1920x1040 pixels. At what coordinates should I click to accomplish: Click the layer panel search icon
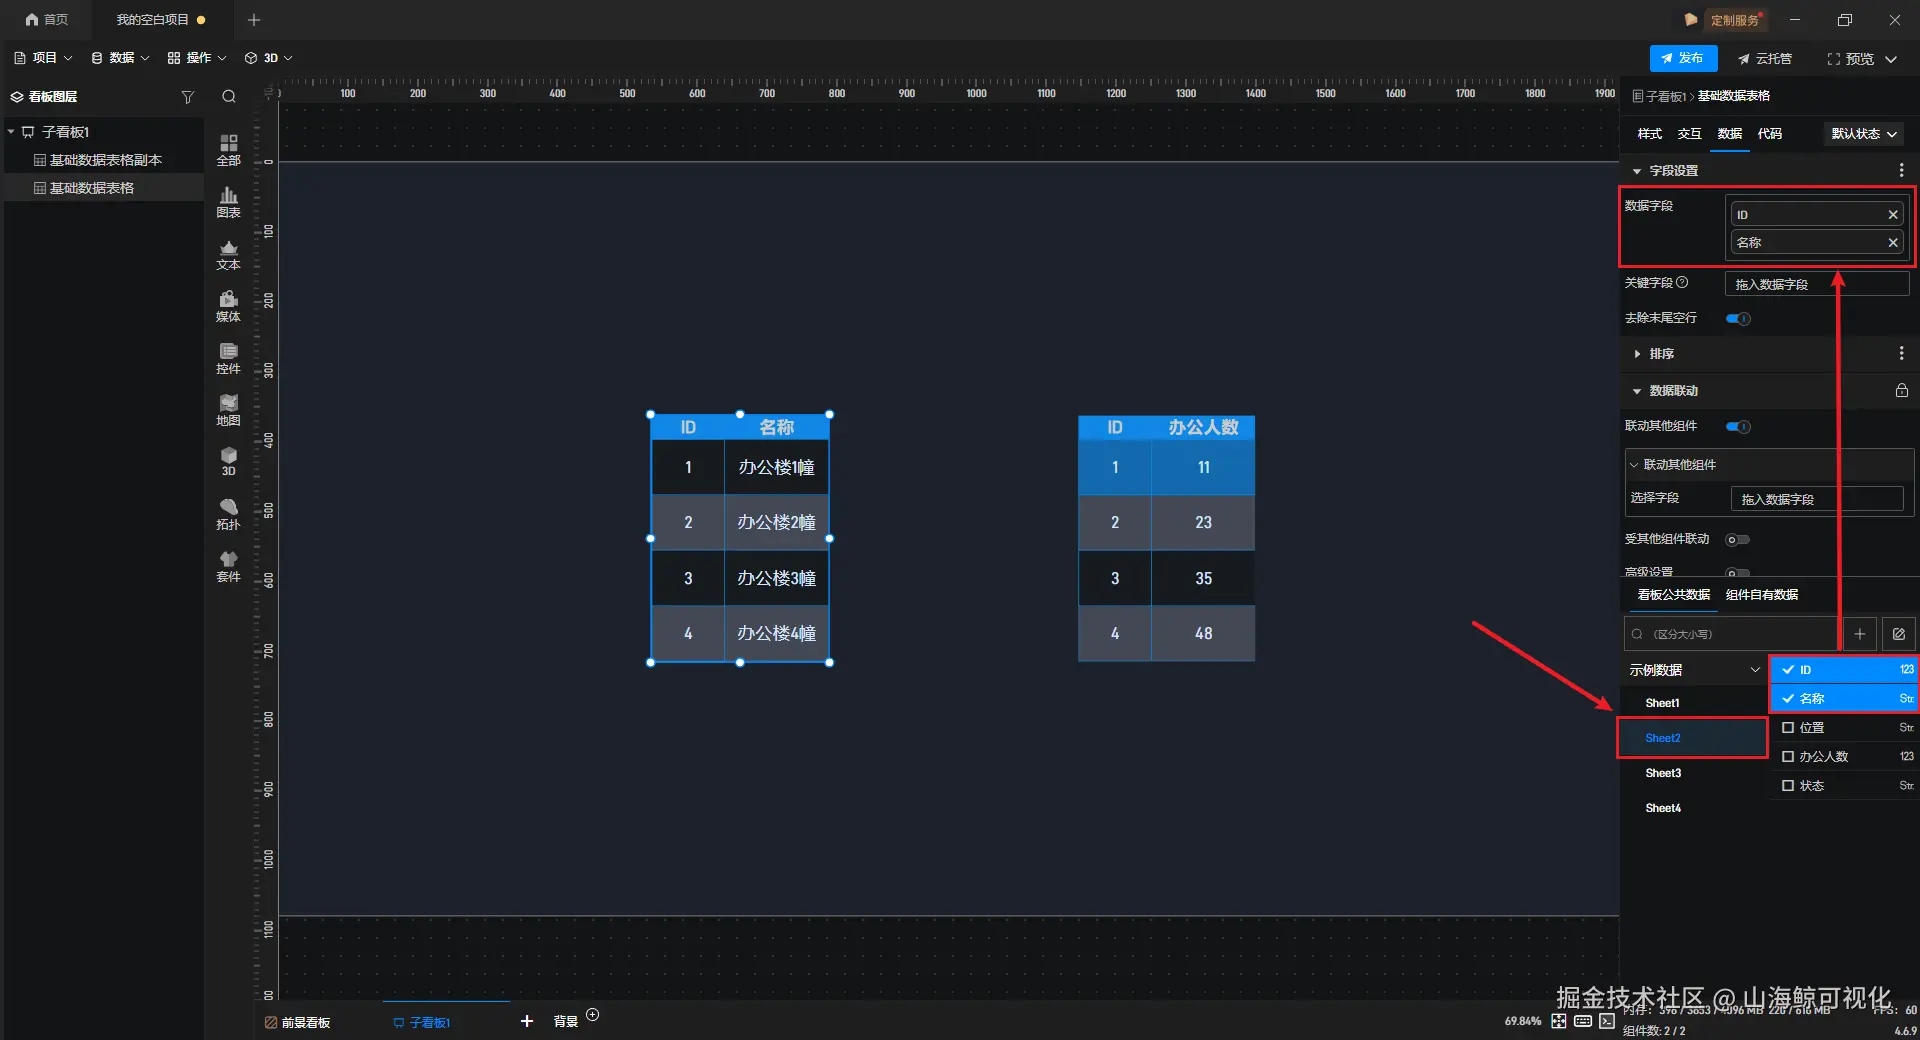[x=229, y=97]
